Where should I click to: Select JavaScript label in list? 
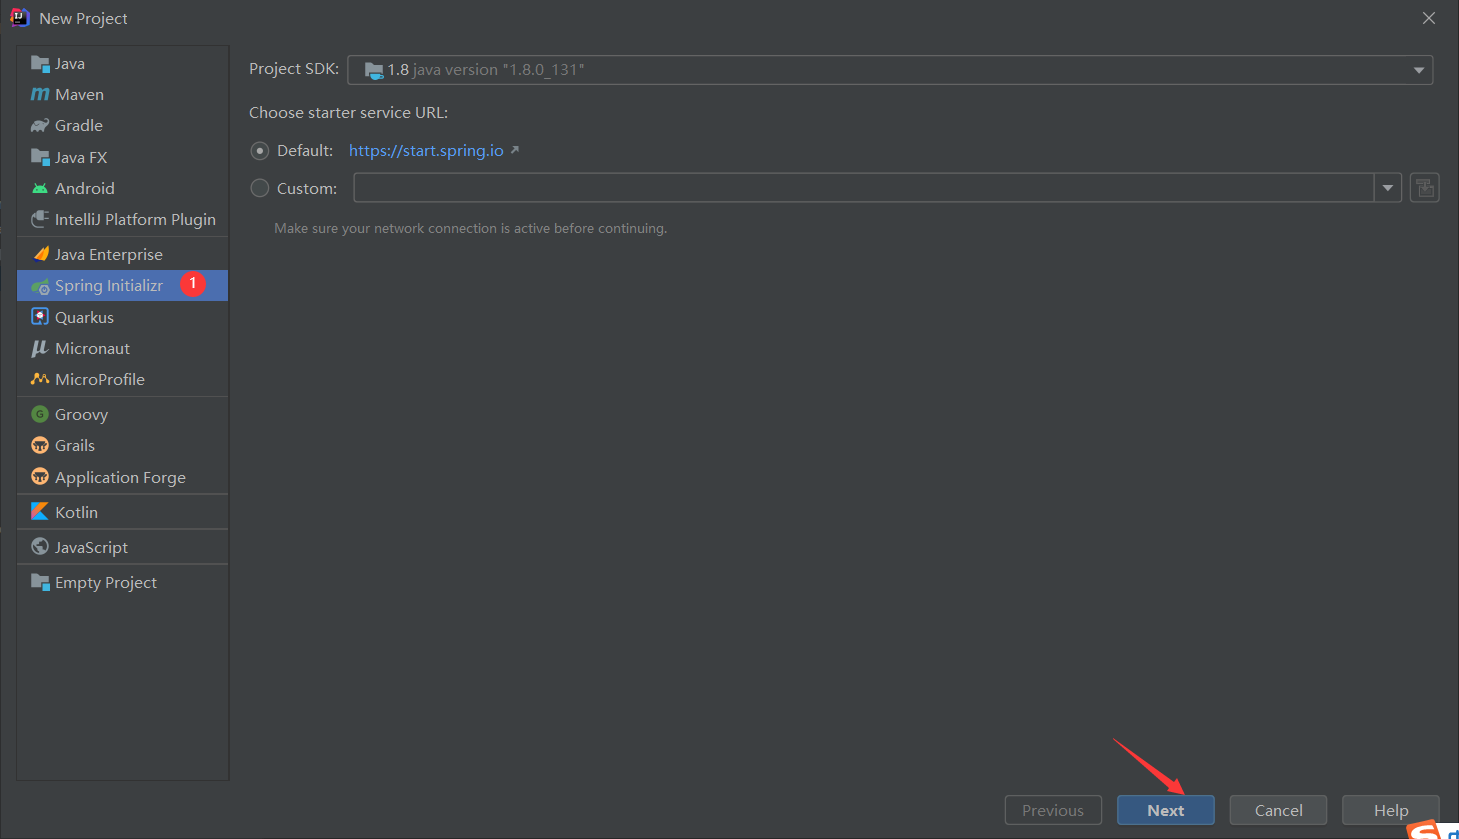pos(91,548)
